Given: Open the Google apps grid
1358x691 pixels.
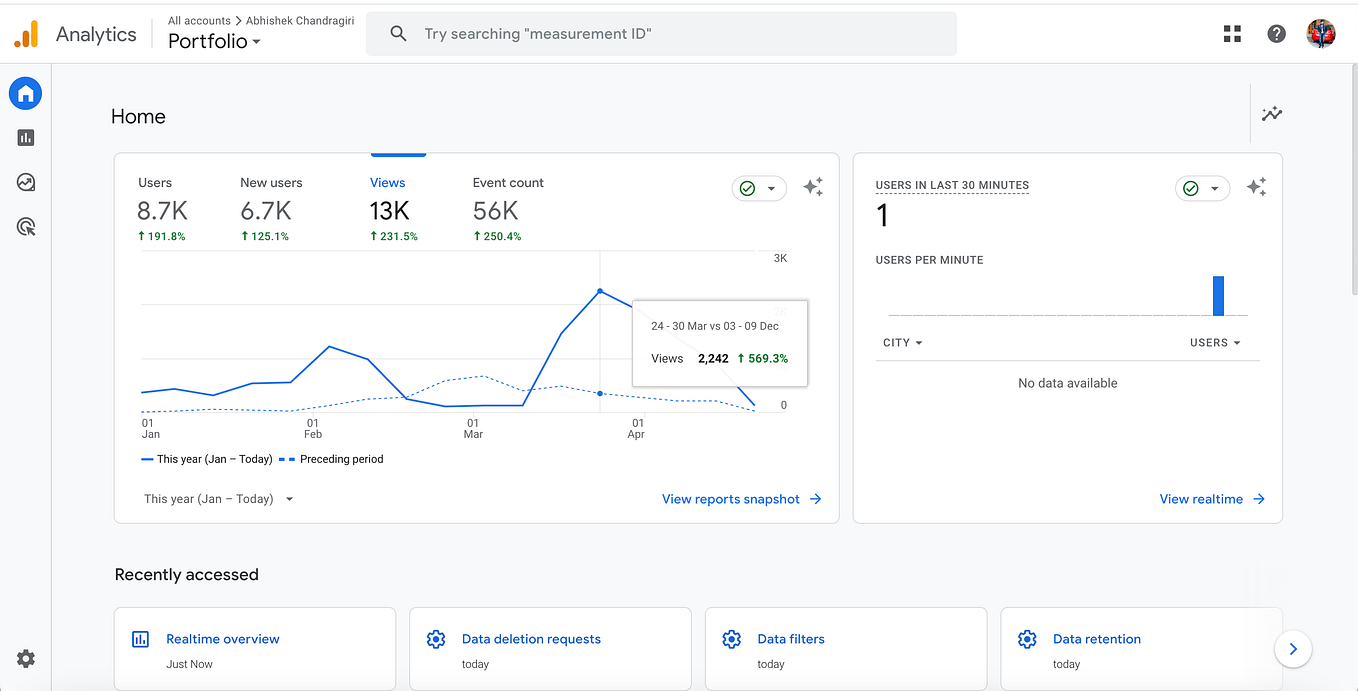Looking at the screenshot, I should [x=1232, y=33].
